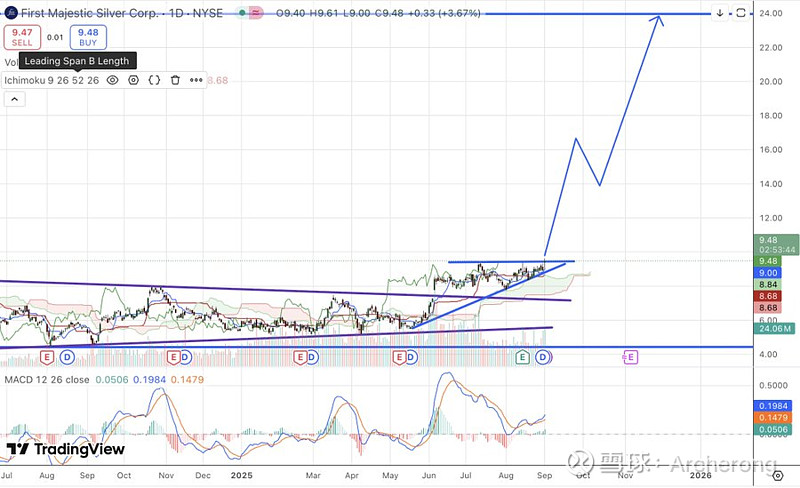Viewport: 800px width, 488px height.
Task: Select the Ichimoku 9 26 52 26 legend
Action: pyautogui.click(x=52, y=80)
